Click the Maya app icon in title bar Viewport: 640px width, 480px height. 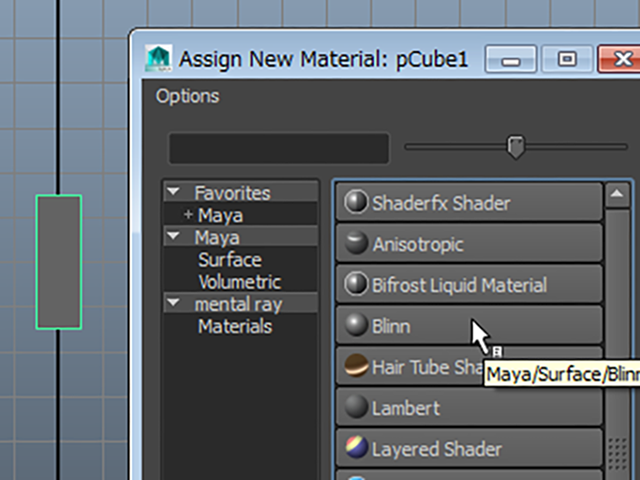(158, 58)
